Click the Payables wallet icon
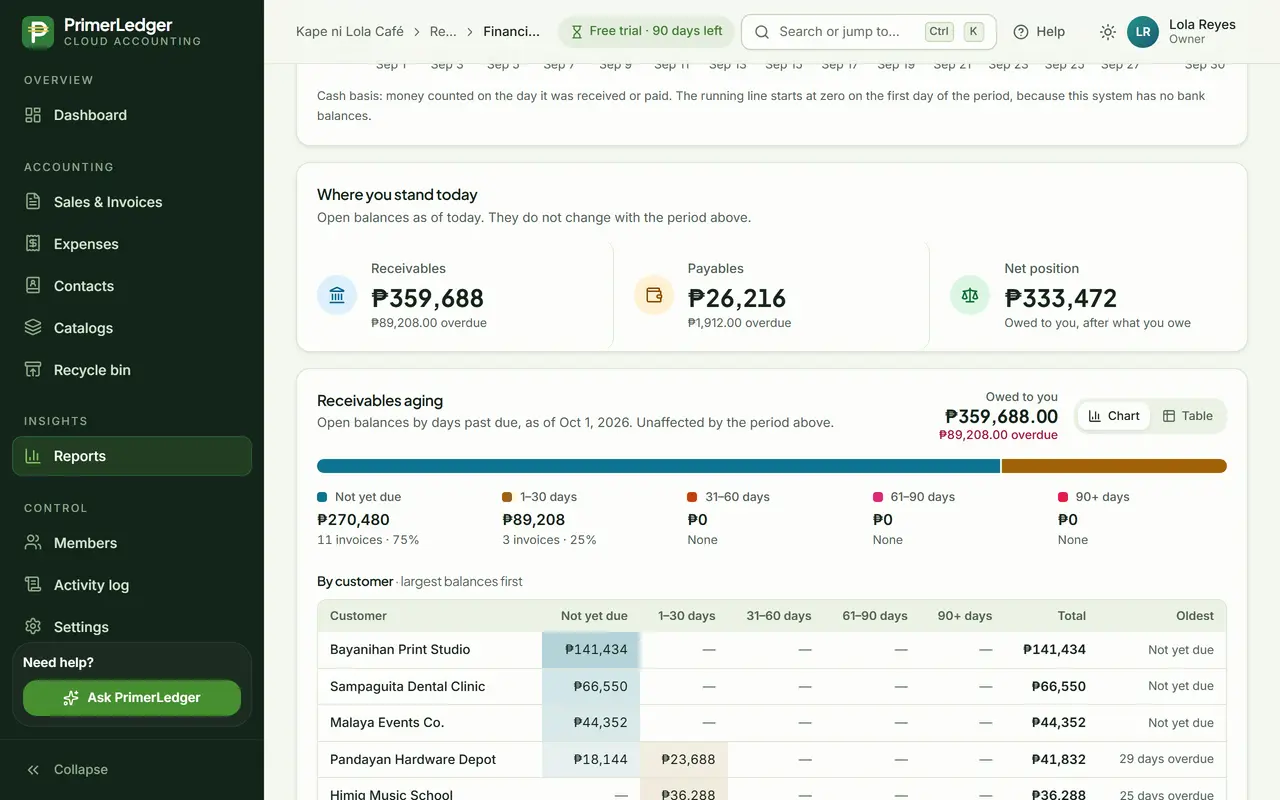 pos(654,295)
